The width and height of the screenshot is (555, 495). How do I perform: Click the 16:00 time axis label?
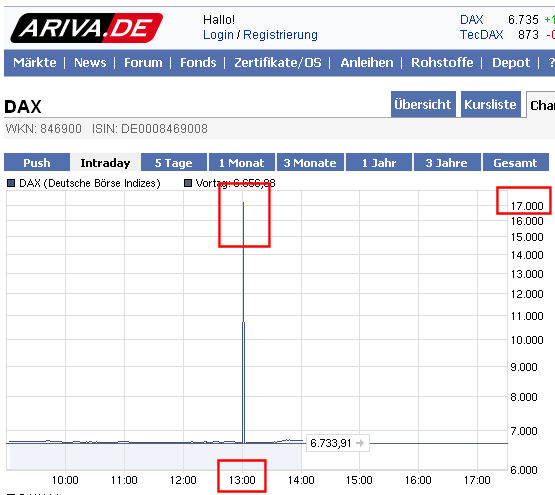pyautogui.click(x=418, y=480)
